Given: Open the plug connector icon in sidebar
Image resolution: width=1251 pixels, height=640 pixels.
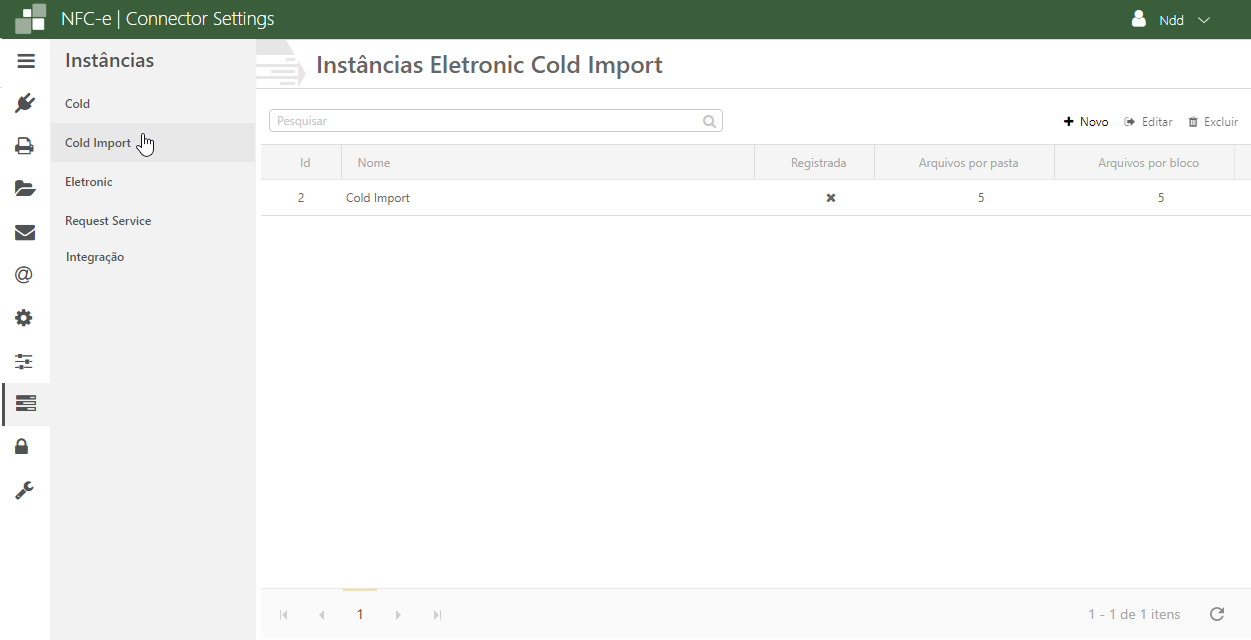Looking at the screenshot, I should tap(25, 103).
